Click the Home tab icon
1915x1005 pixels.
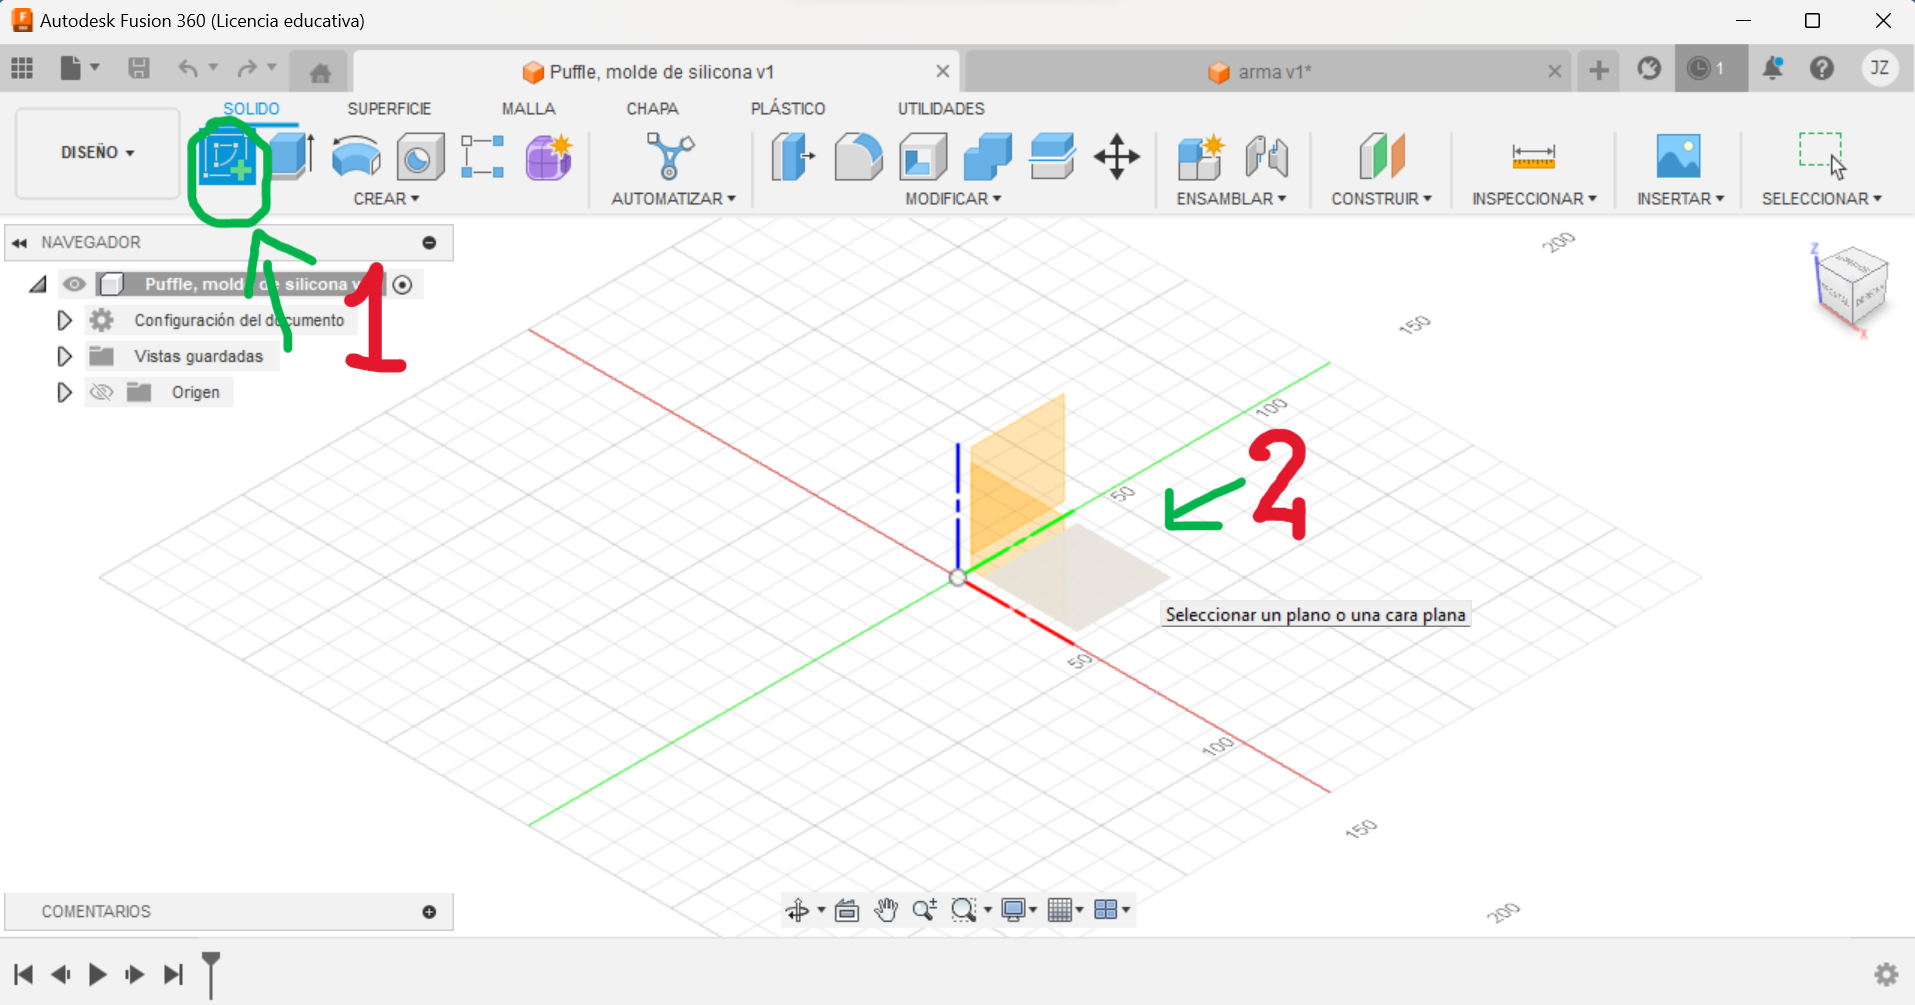tap(320, 72)
